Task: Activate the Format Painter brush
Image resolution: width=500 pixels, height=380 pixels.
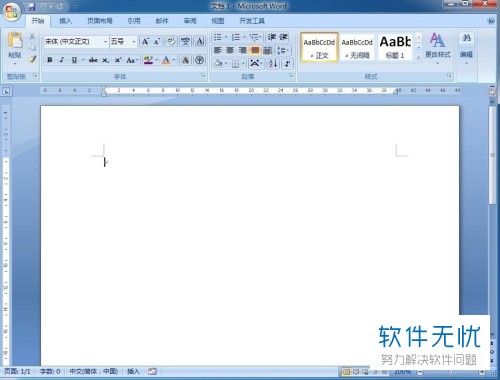Action: [x=32, y=59]
